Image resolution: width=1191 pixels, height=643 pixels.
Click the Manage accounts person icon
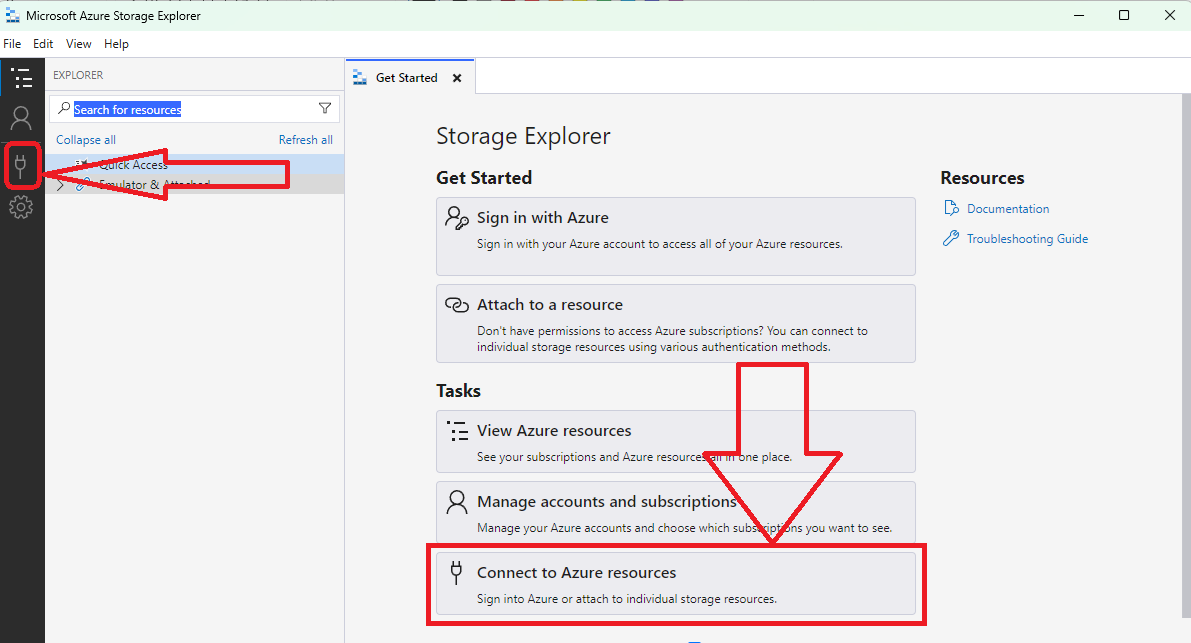pyautogui.click(x=456, y=502)
